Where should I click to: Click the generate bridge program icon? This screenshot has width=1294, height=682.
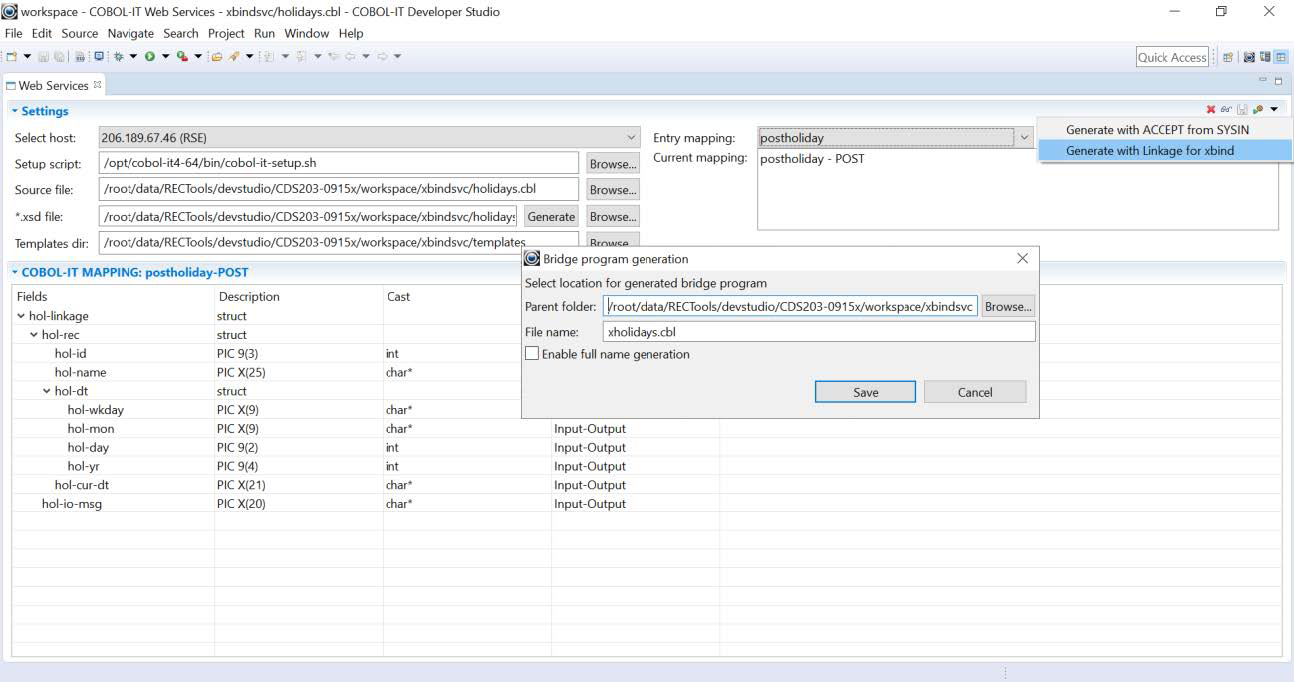1258,108
